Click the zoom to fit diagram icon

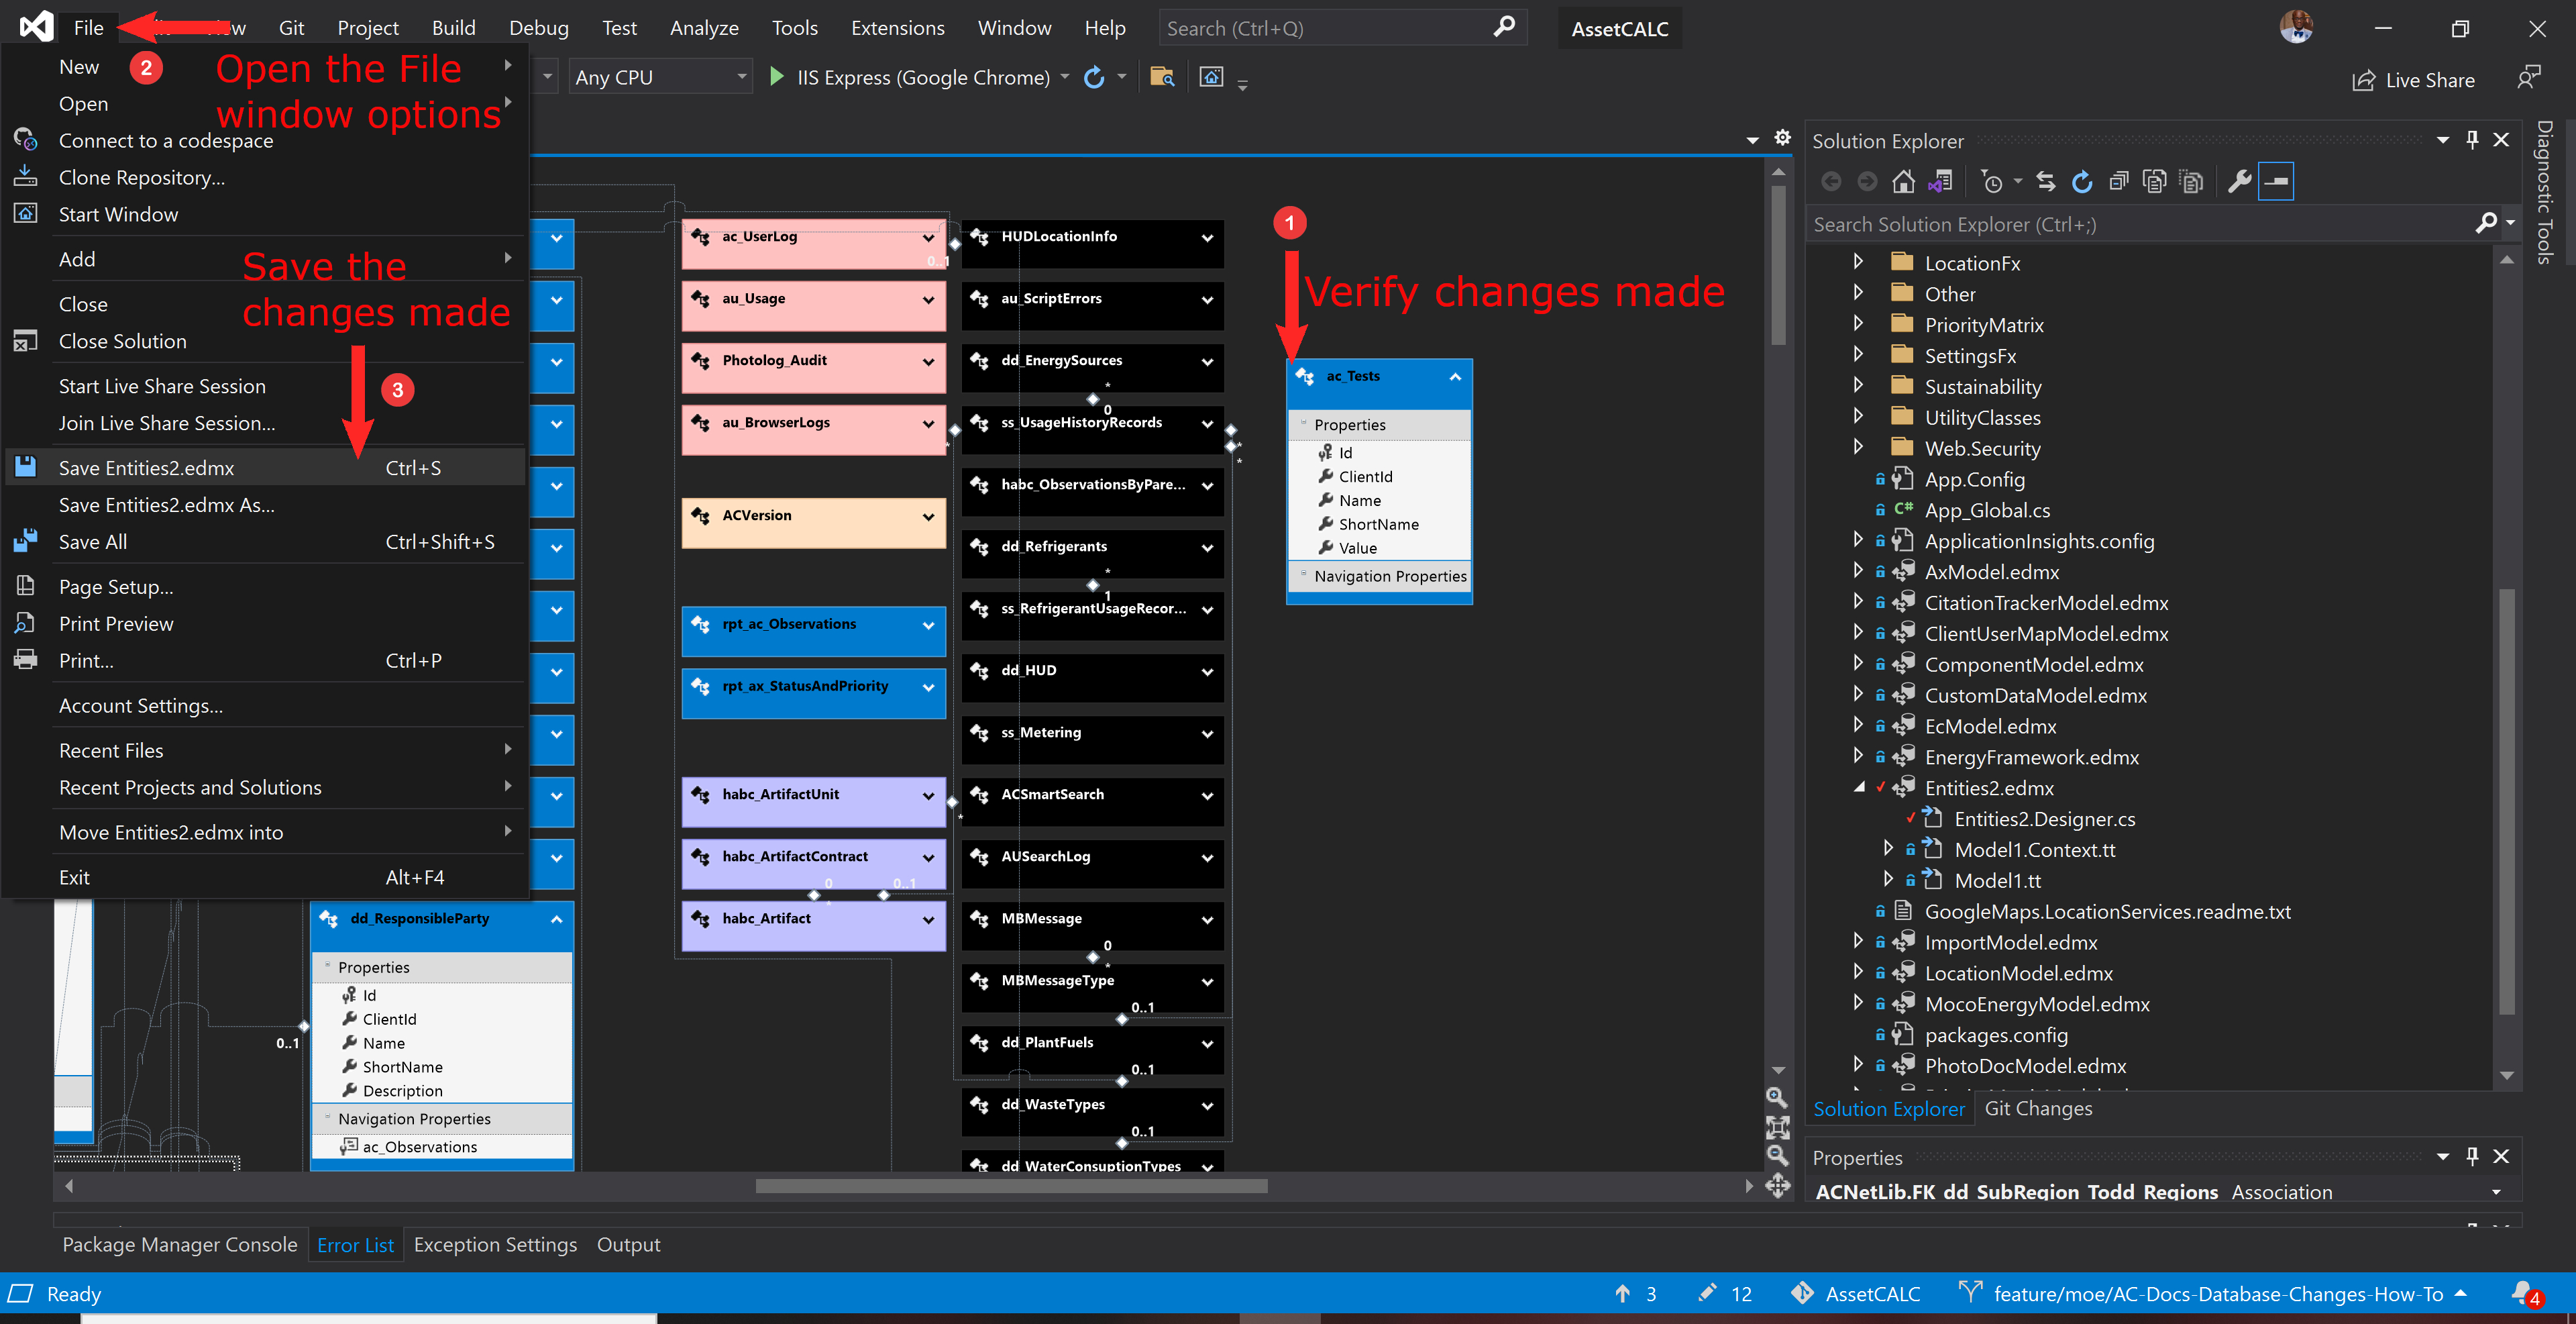[1777, 1127]
